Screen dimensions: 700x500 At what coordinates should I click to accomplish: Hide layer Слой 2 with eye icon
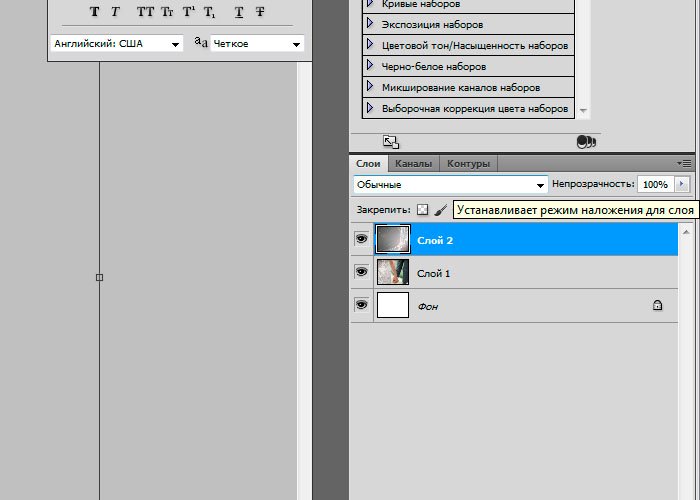point(361,240)
